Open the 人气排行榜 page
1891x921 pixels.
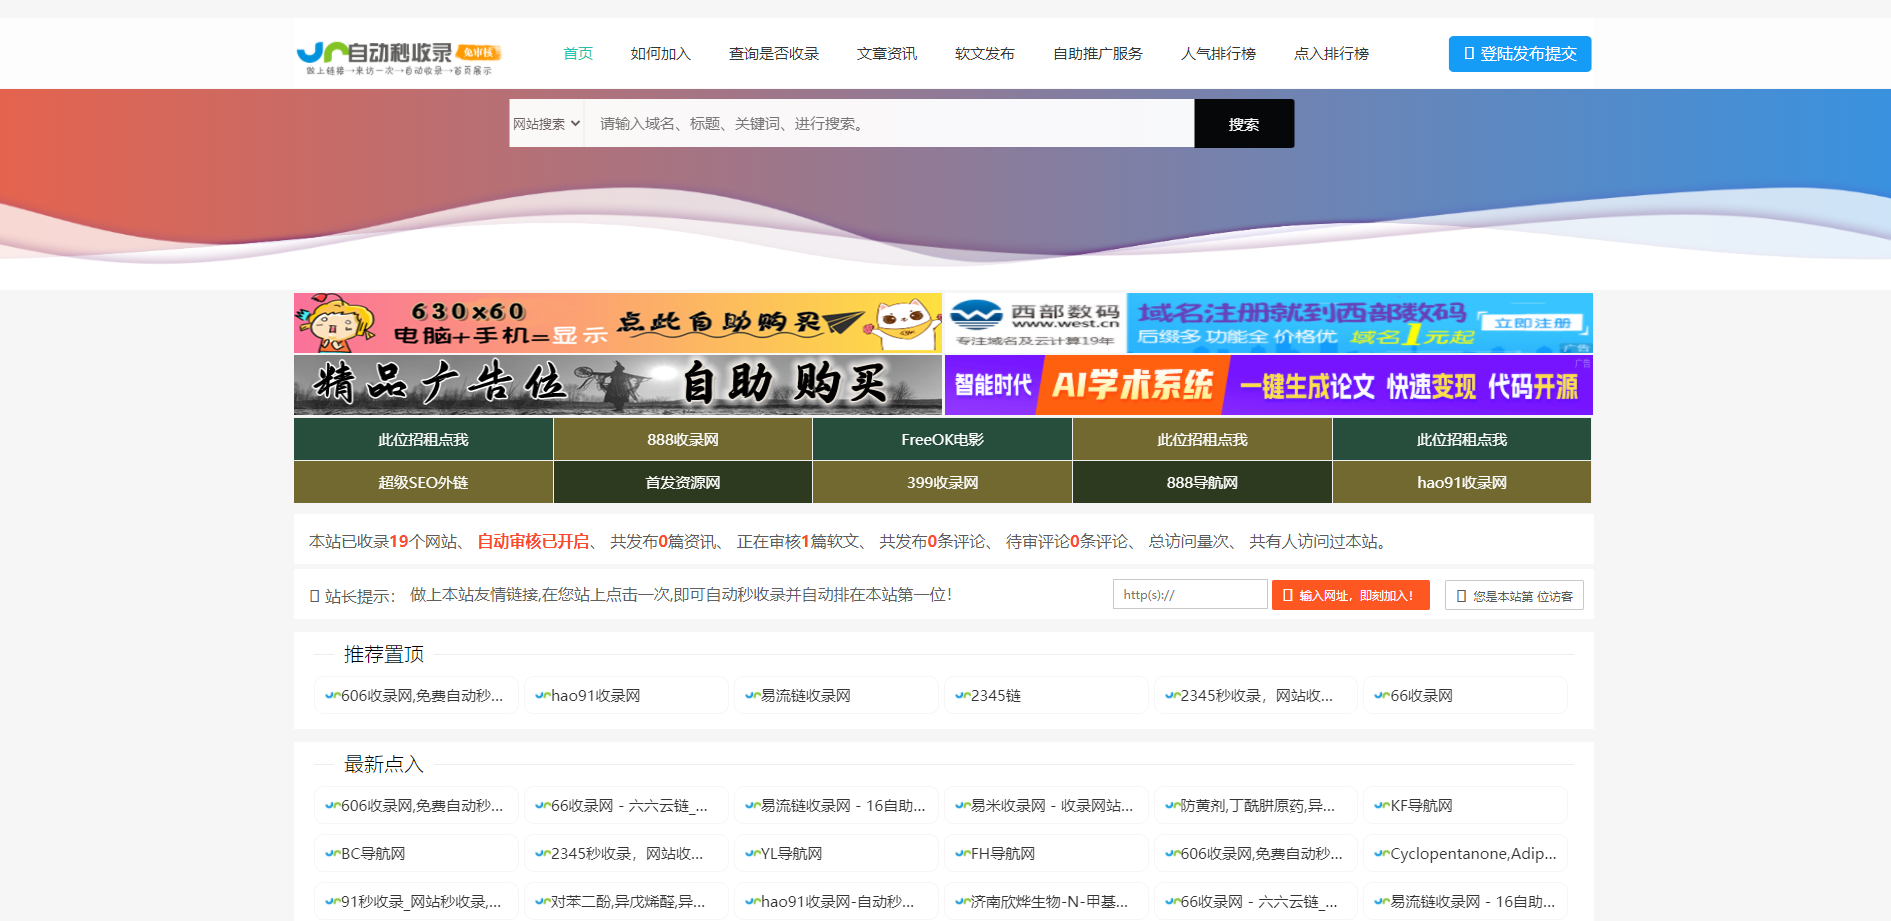1220,53
